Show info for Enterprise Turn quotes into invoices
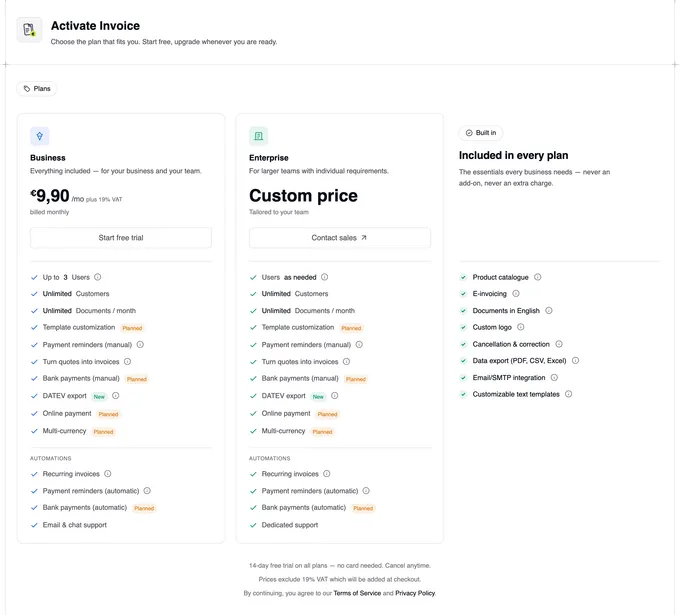 pos(347,361)
